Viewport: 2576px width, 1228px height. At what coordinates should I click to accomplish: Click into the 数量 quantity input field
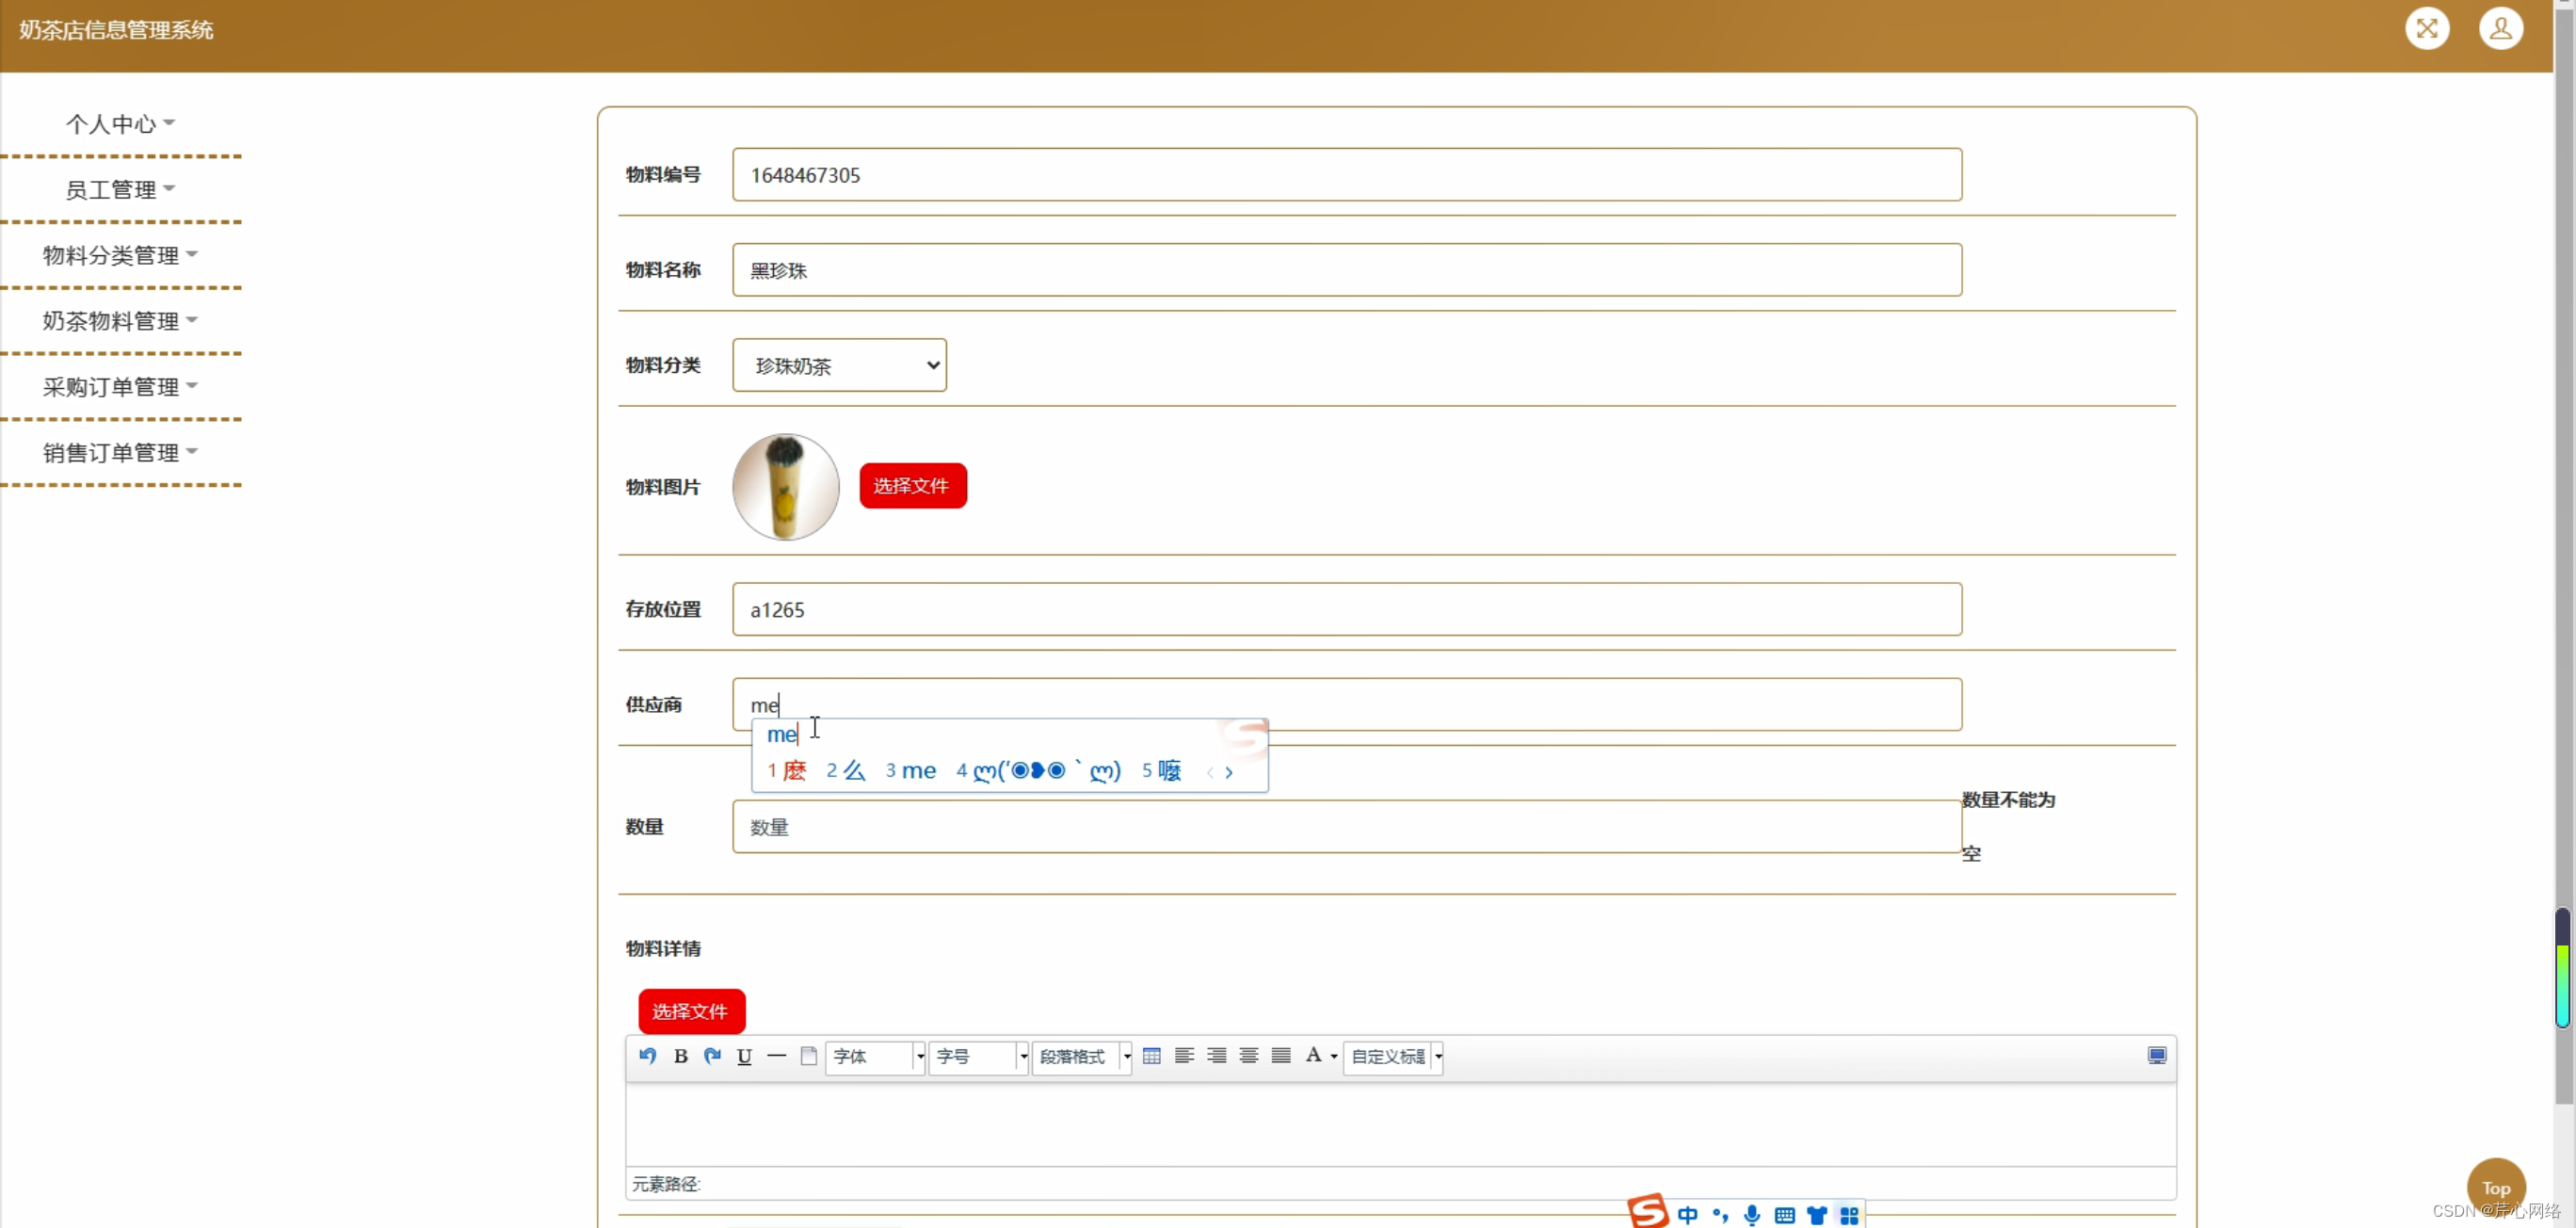(x=1346, y=827)
